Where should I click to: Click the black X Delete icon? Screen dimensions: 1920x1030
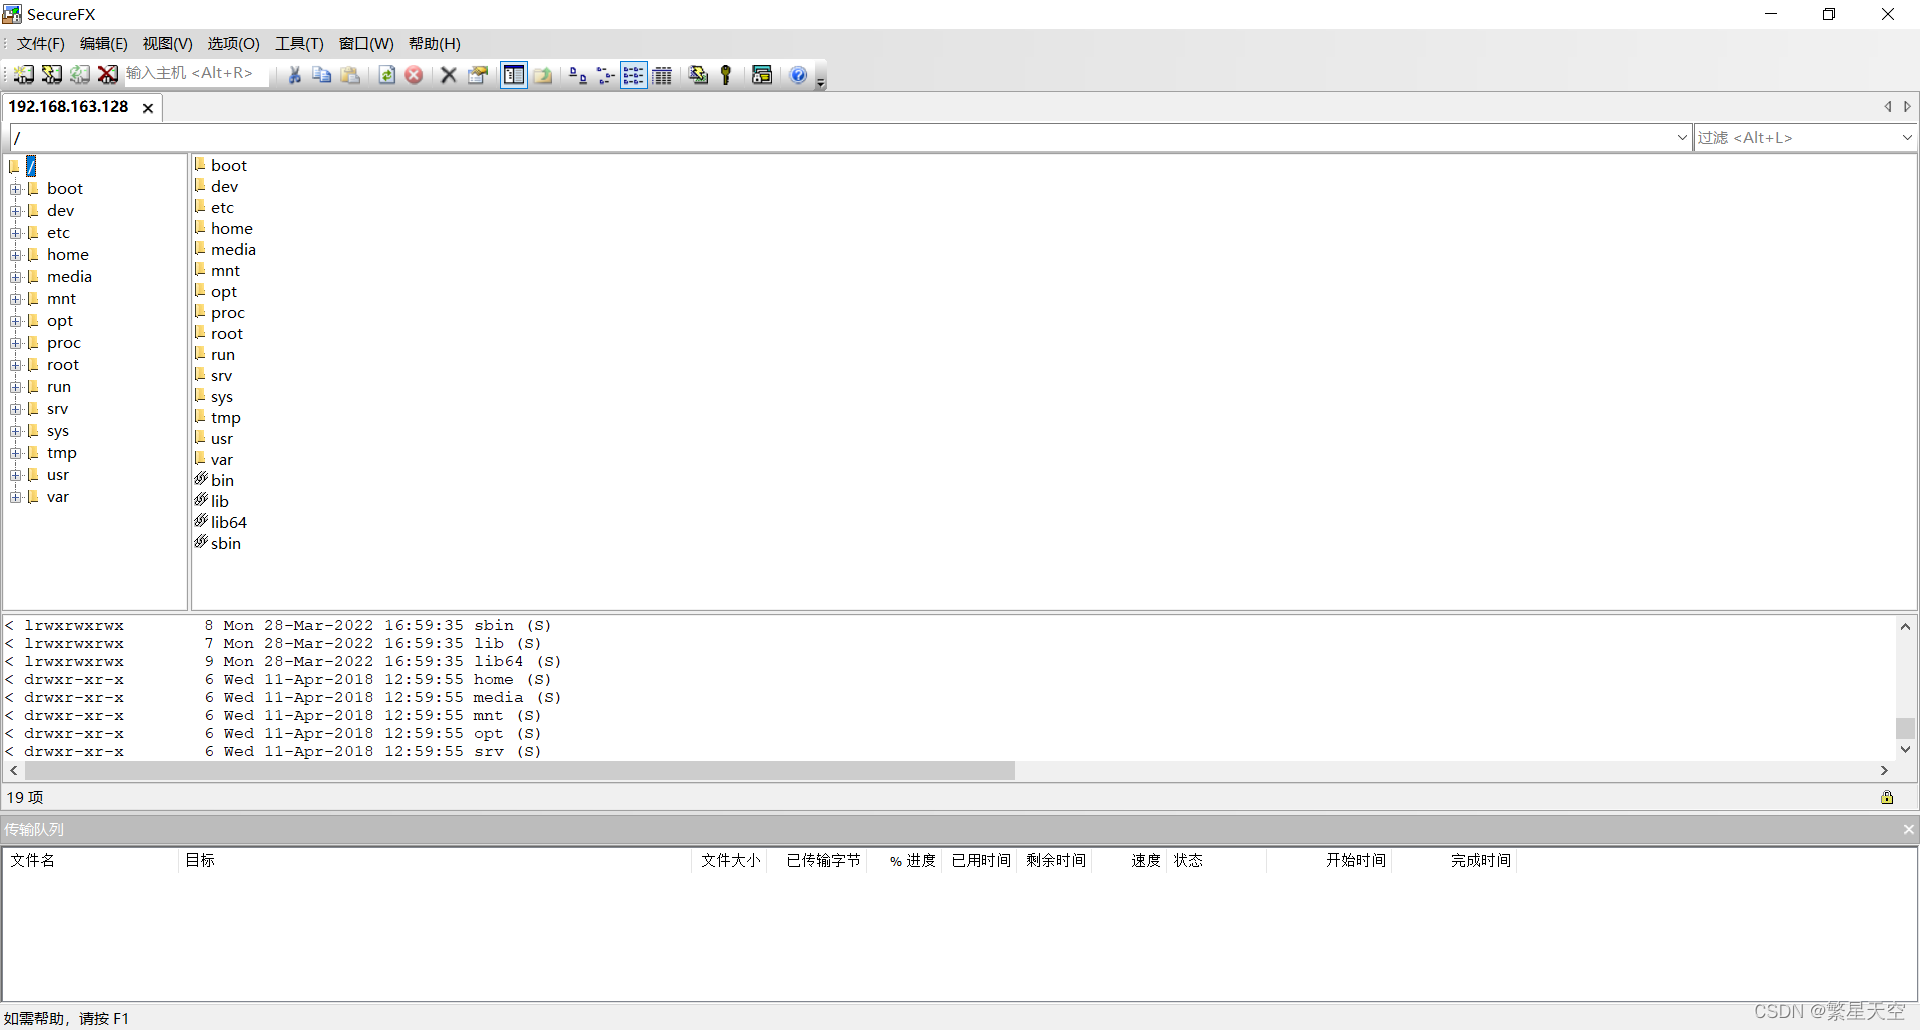point(449,75)
